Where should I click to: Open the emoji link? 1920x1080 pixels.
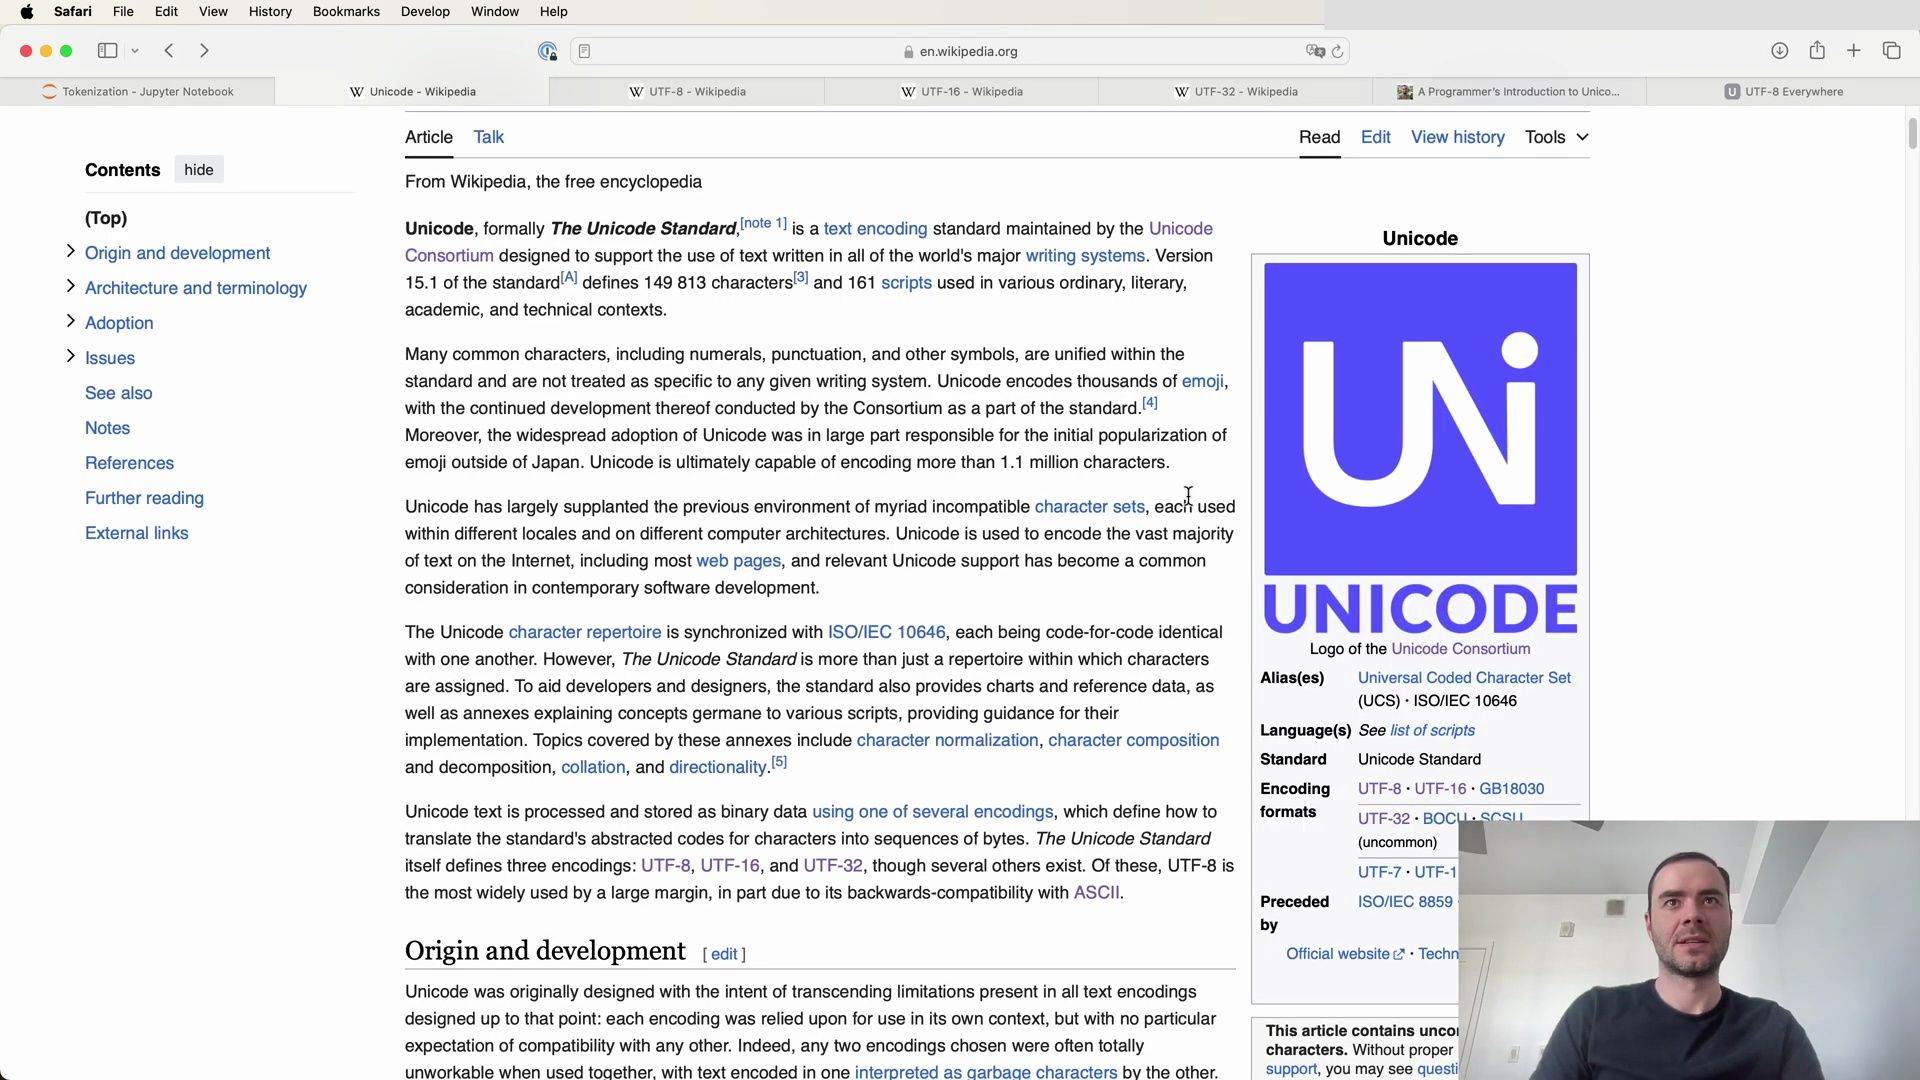(x=1202, y=381)
